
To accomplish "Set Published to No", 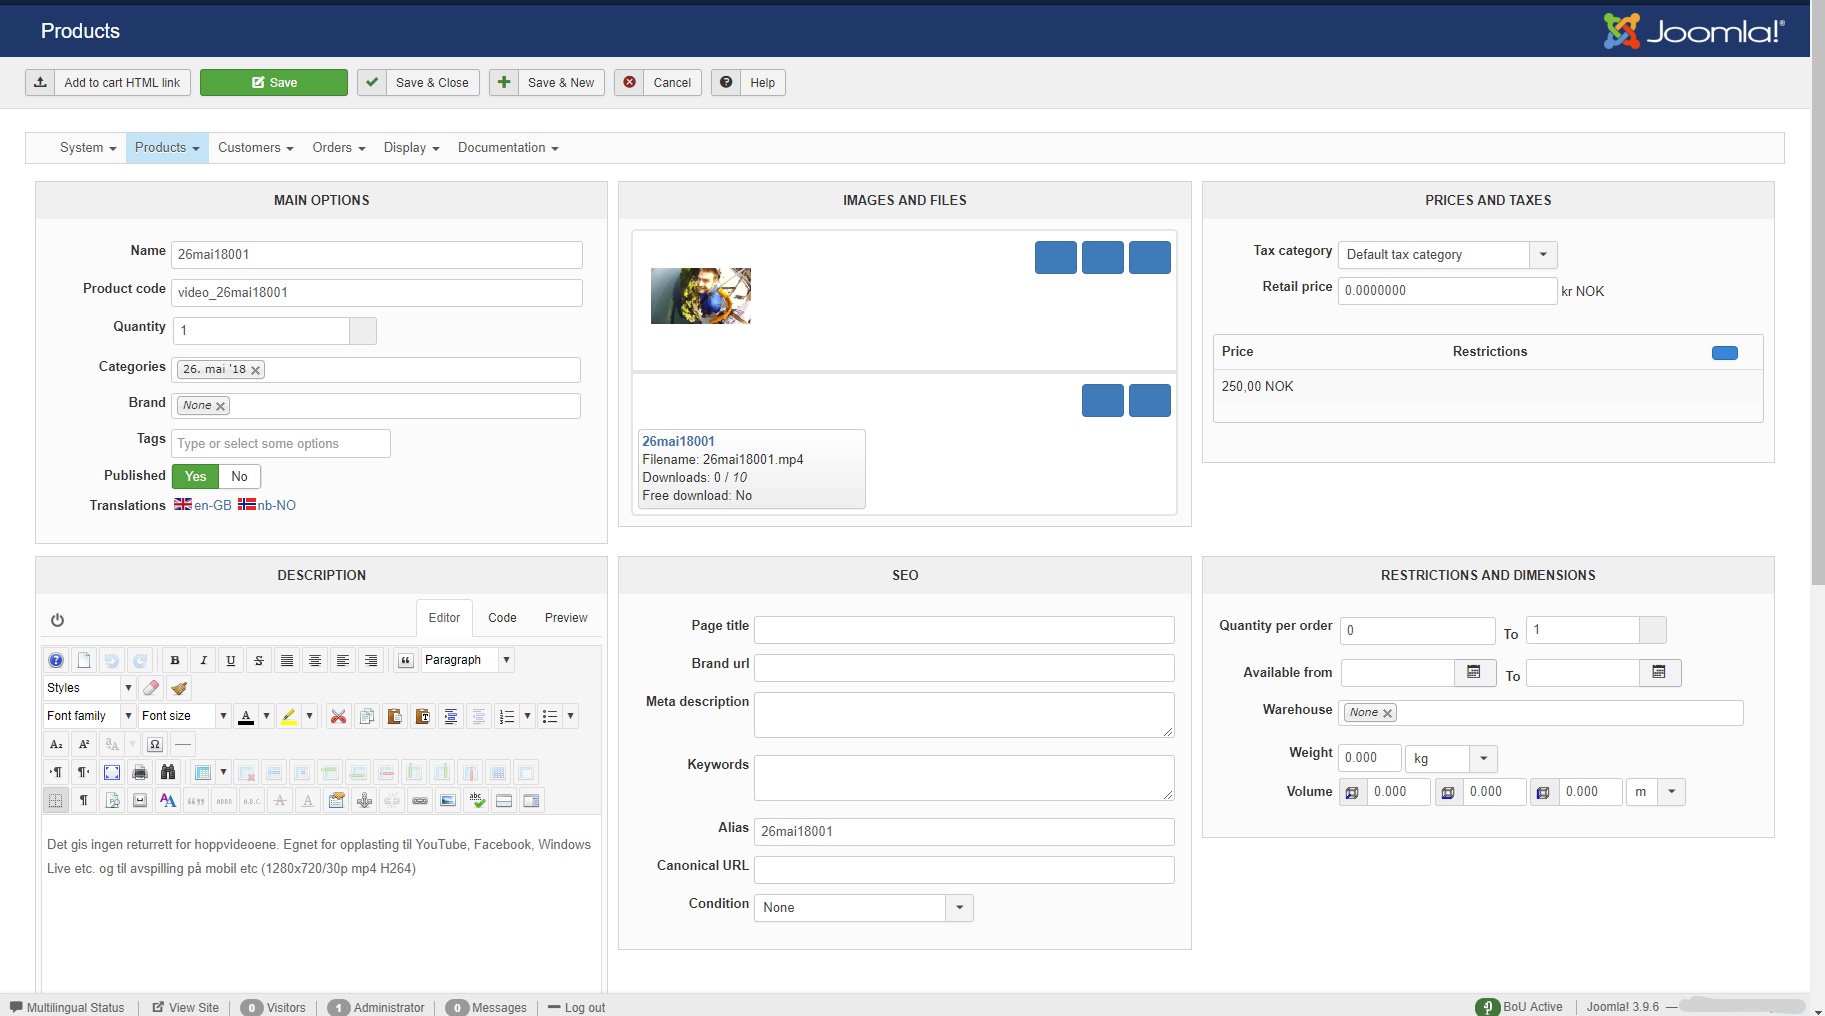I will (239, 477).
